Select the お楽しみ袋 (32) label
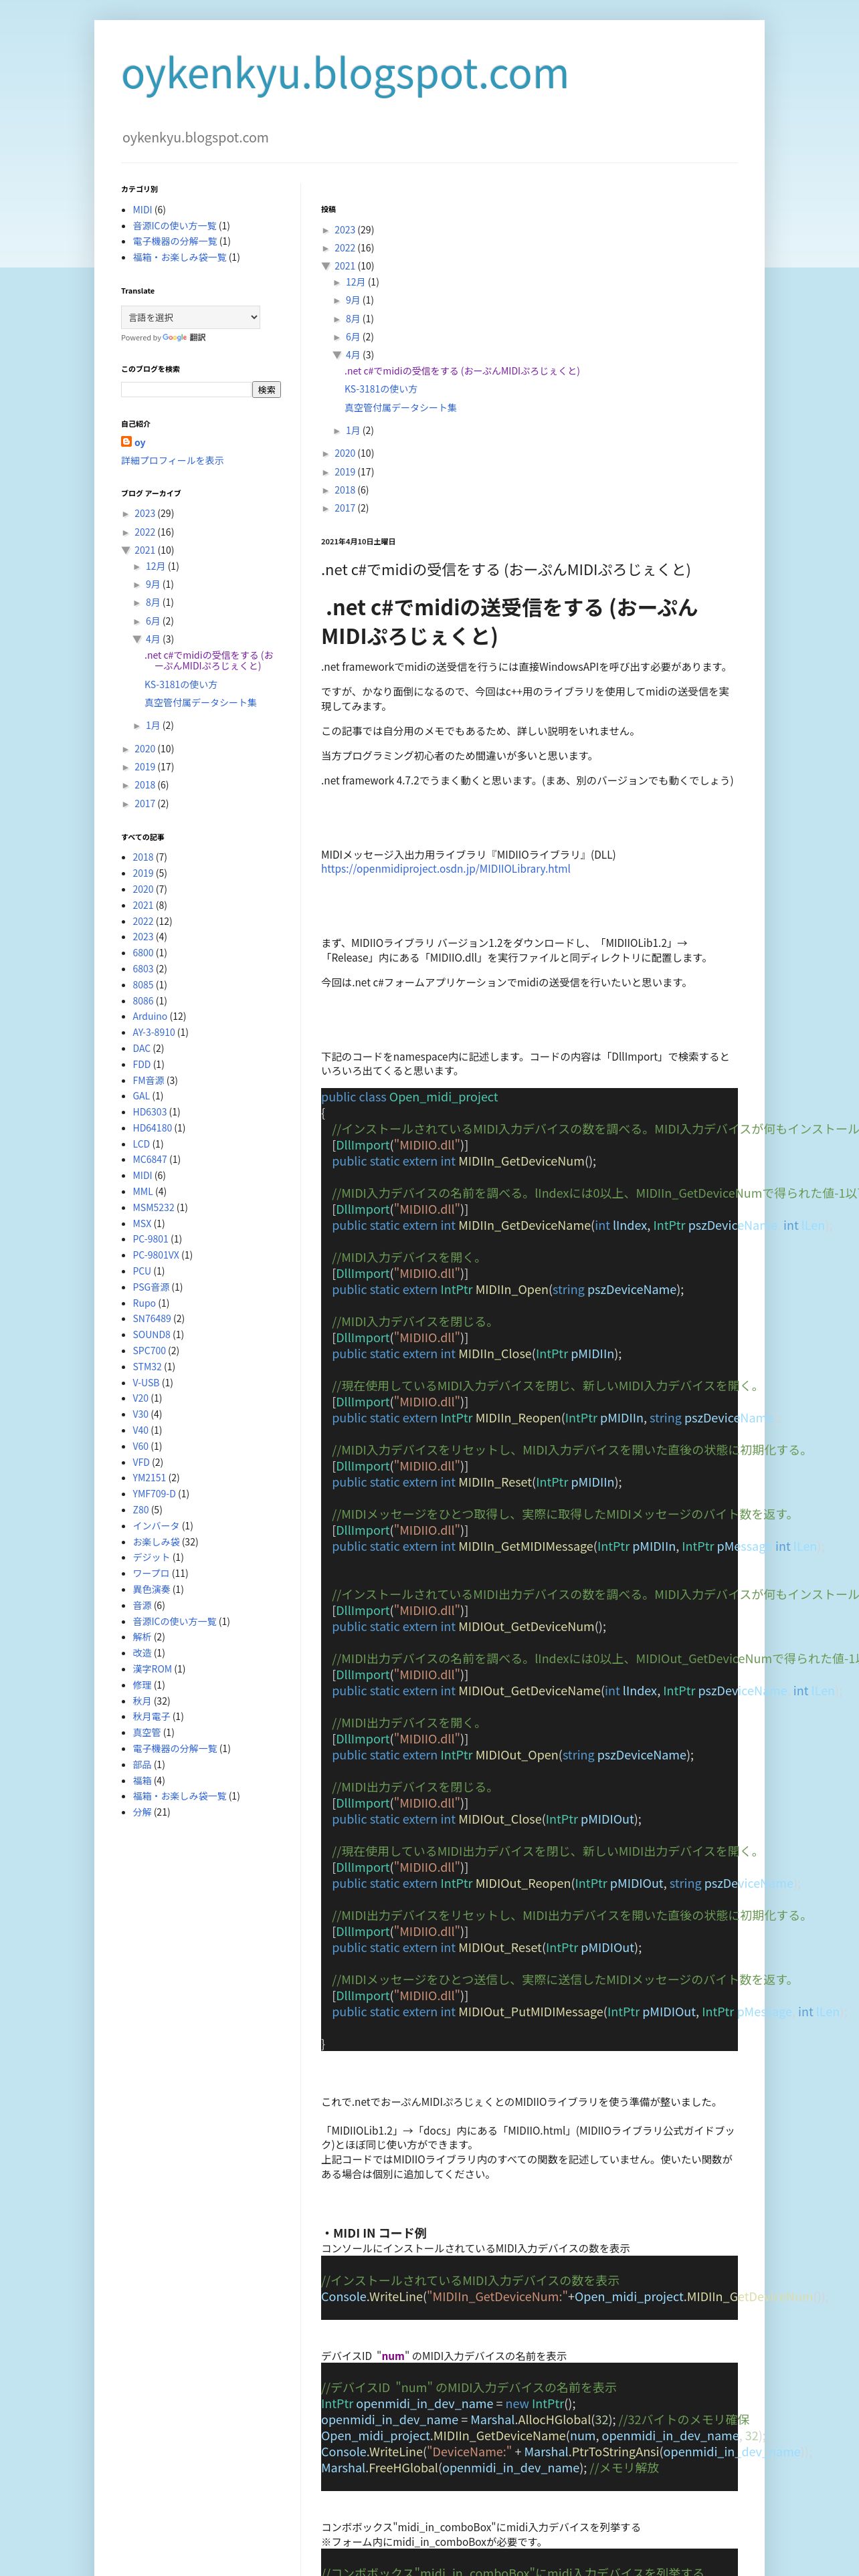The height and width of the screenshot is (2576, 859). point(156,1542)
